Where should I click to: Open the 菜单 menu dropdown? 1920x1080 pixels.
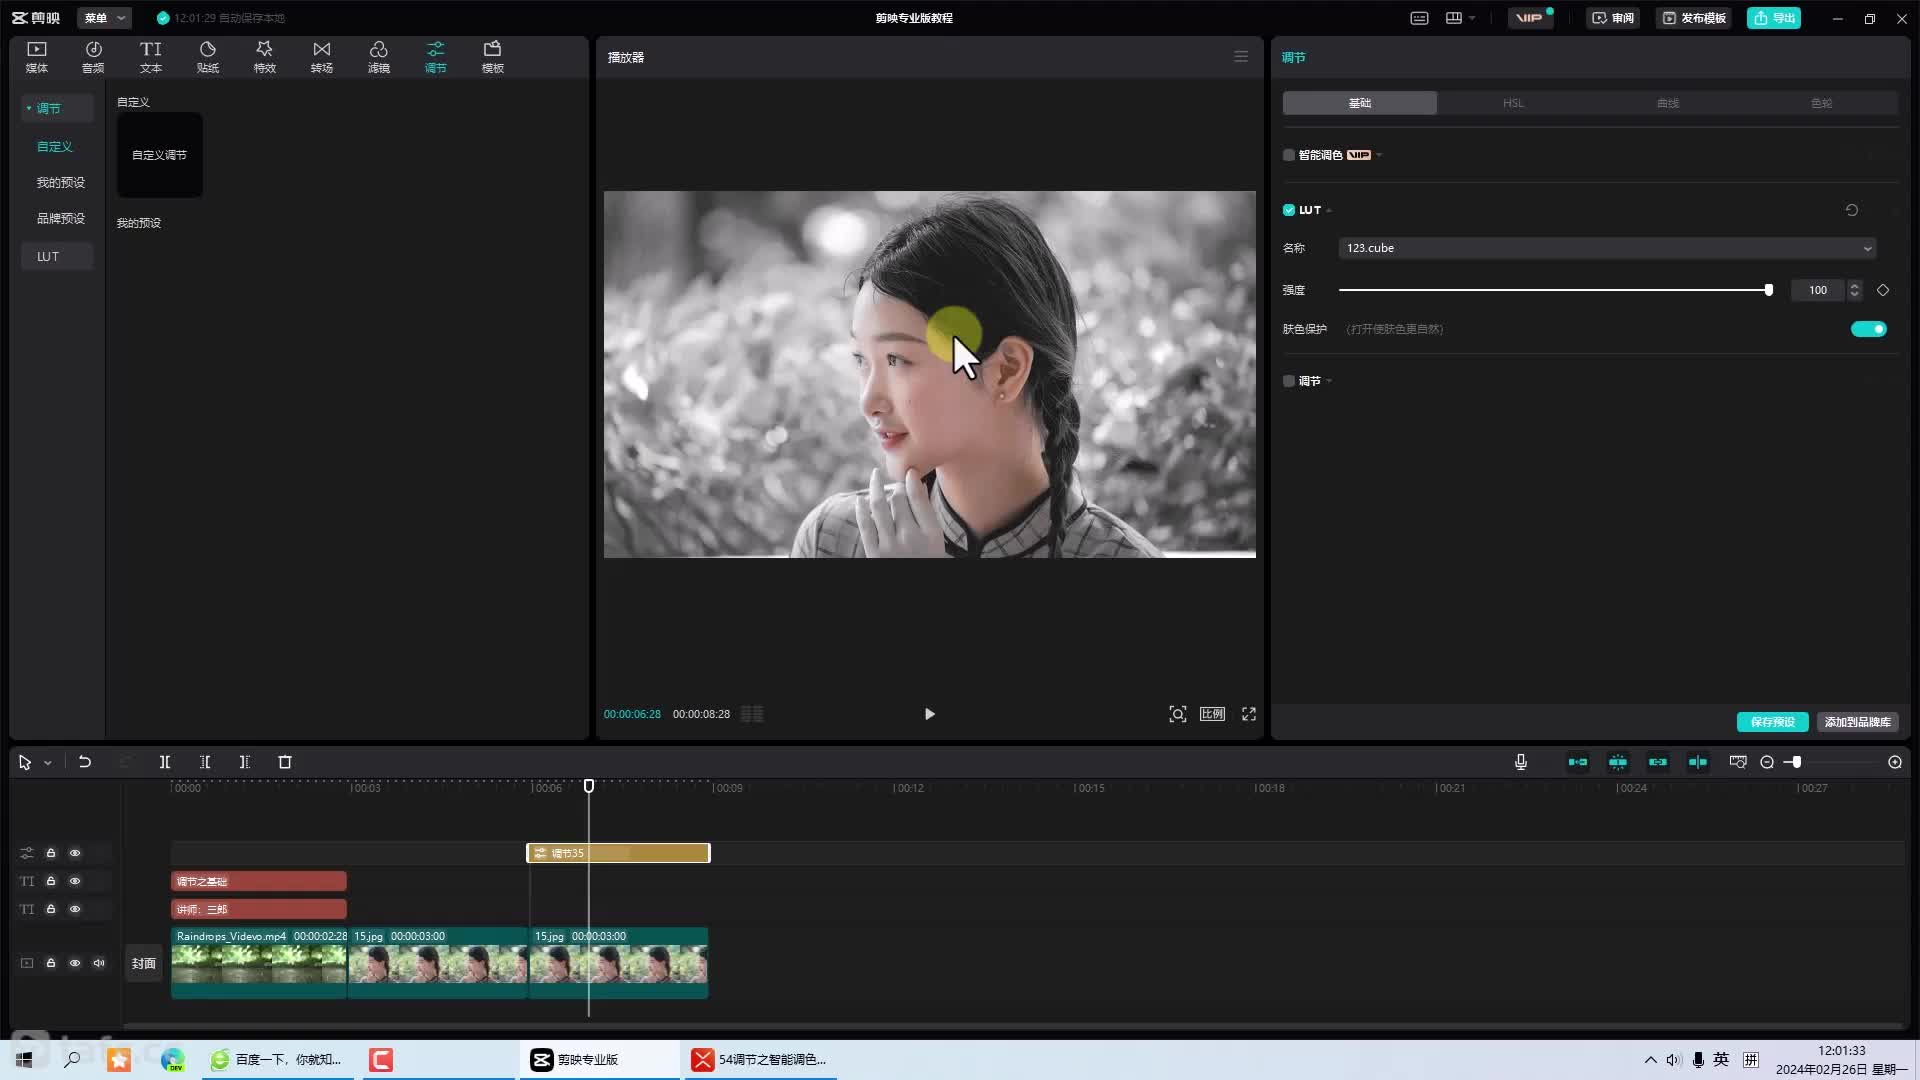(105, 18)
